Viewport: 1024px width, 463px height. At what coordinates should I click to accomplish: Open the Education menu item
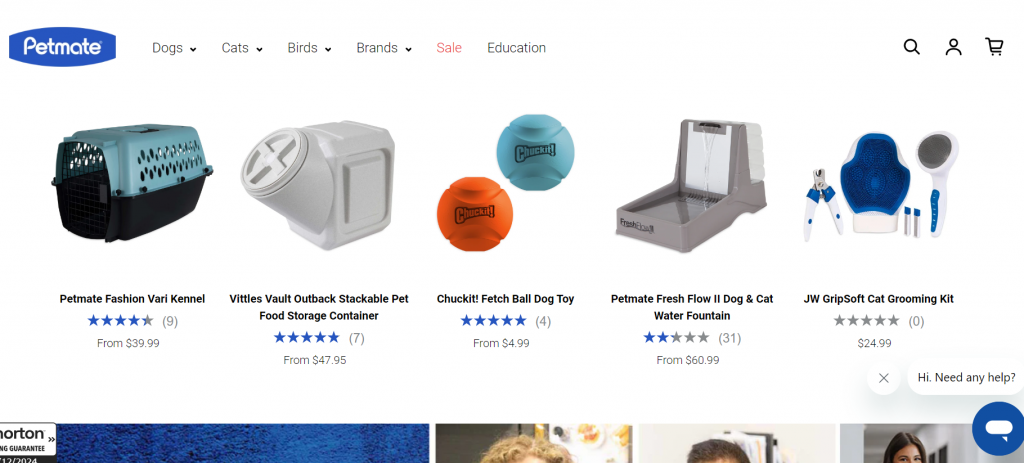pos(516,48)
